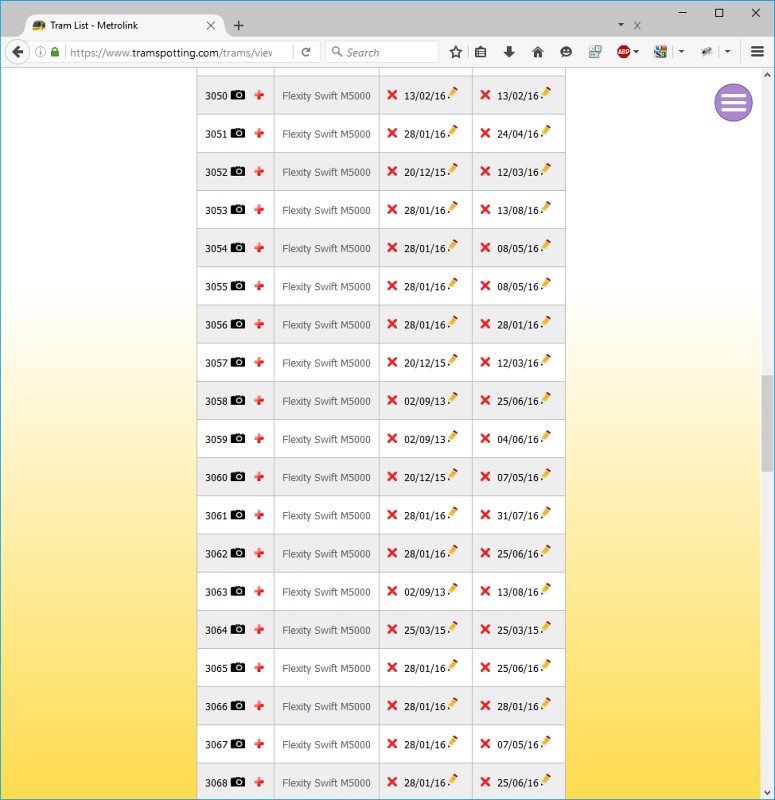Open Adblock Plus dropdown arrow

(636, 52)
